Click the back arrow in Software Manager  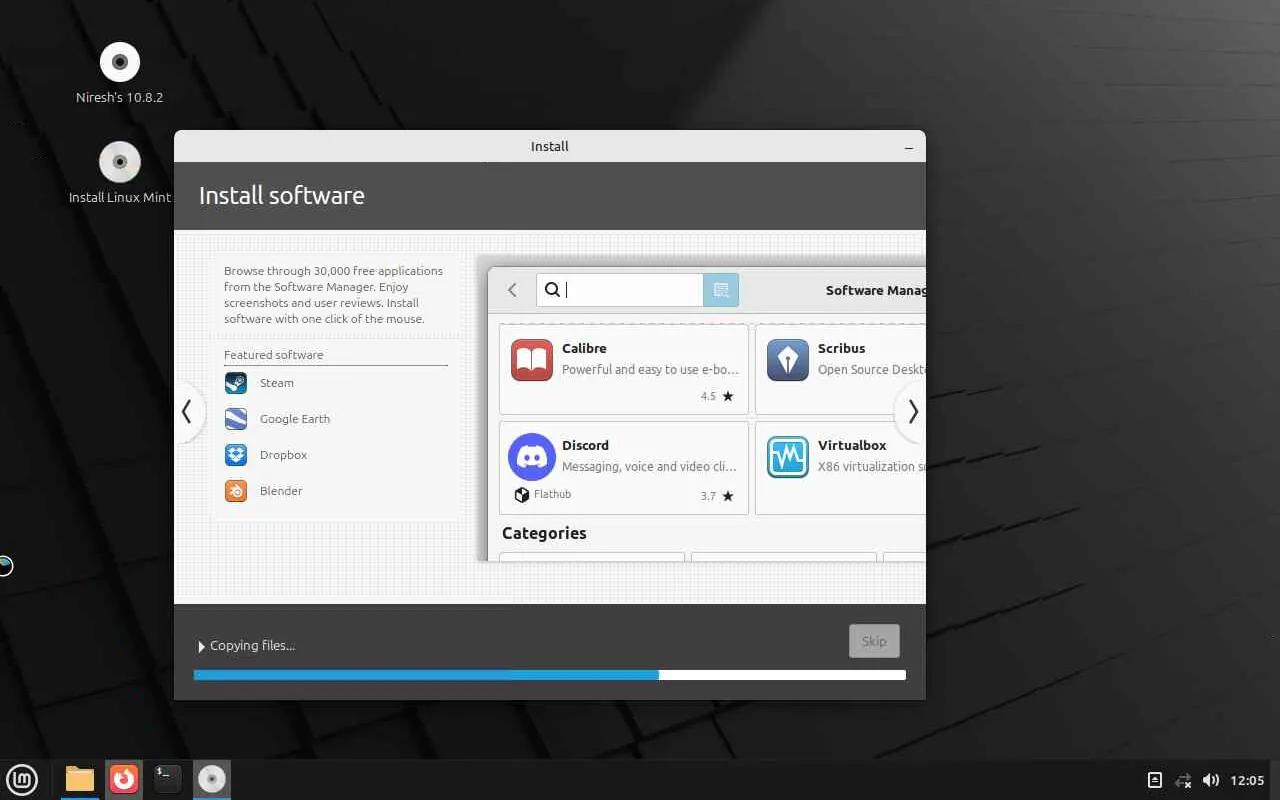512,290
